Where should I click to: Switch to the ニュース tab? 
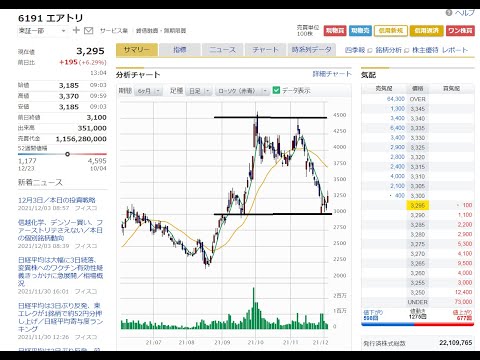[222, 50]
